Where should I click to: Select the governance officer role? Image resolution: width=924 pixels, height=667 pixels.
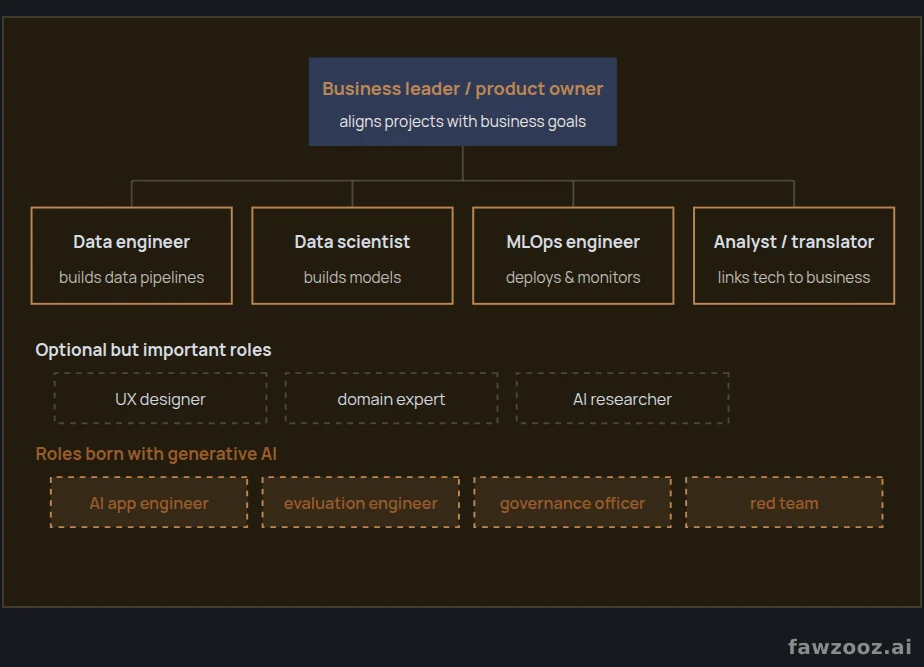(x=572, y=503)
